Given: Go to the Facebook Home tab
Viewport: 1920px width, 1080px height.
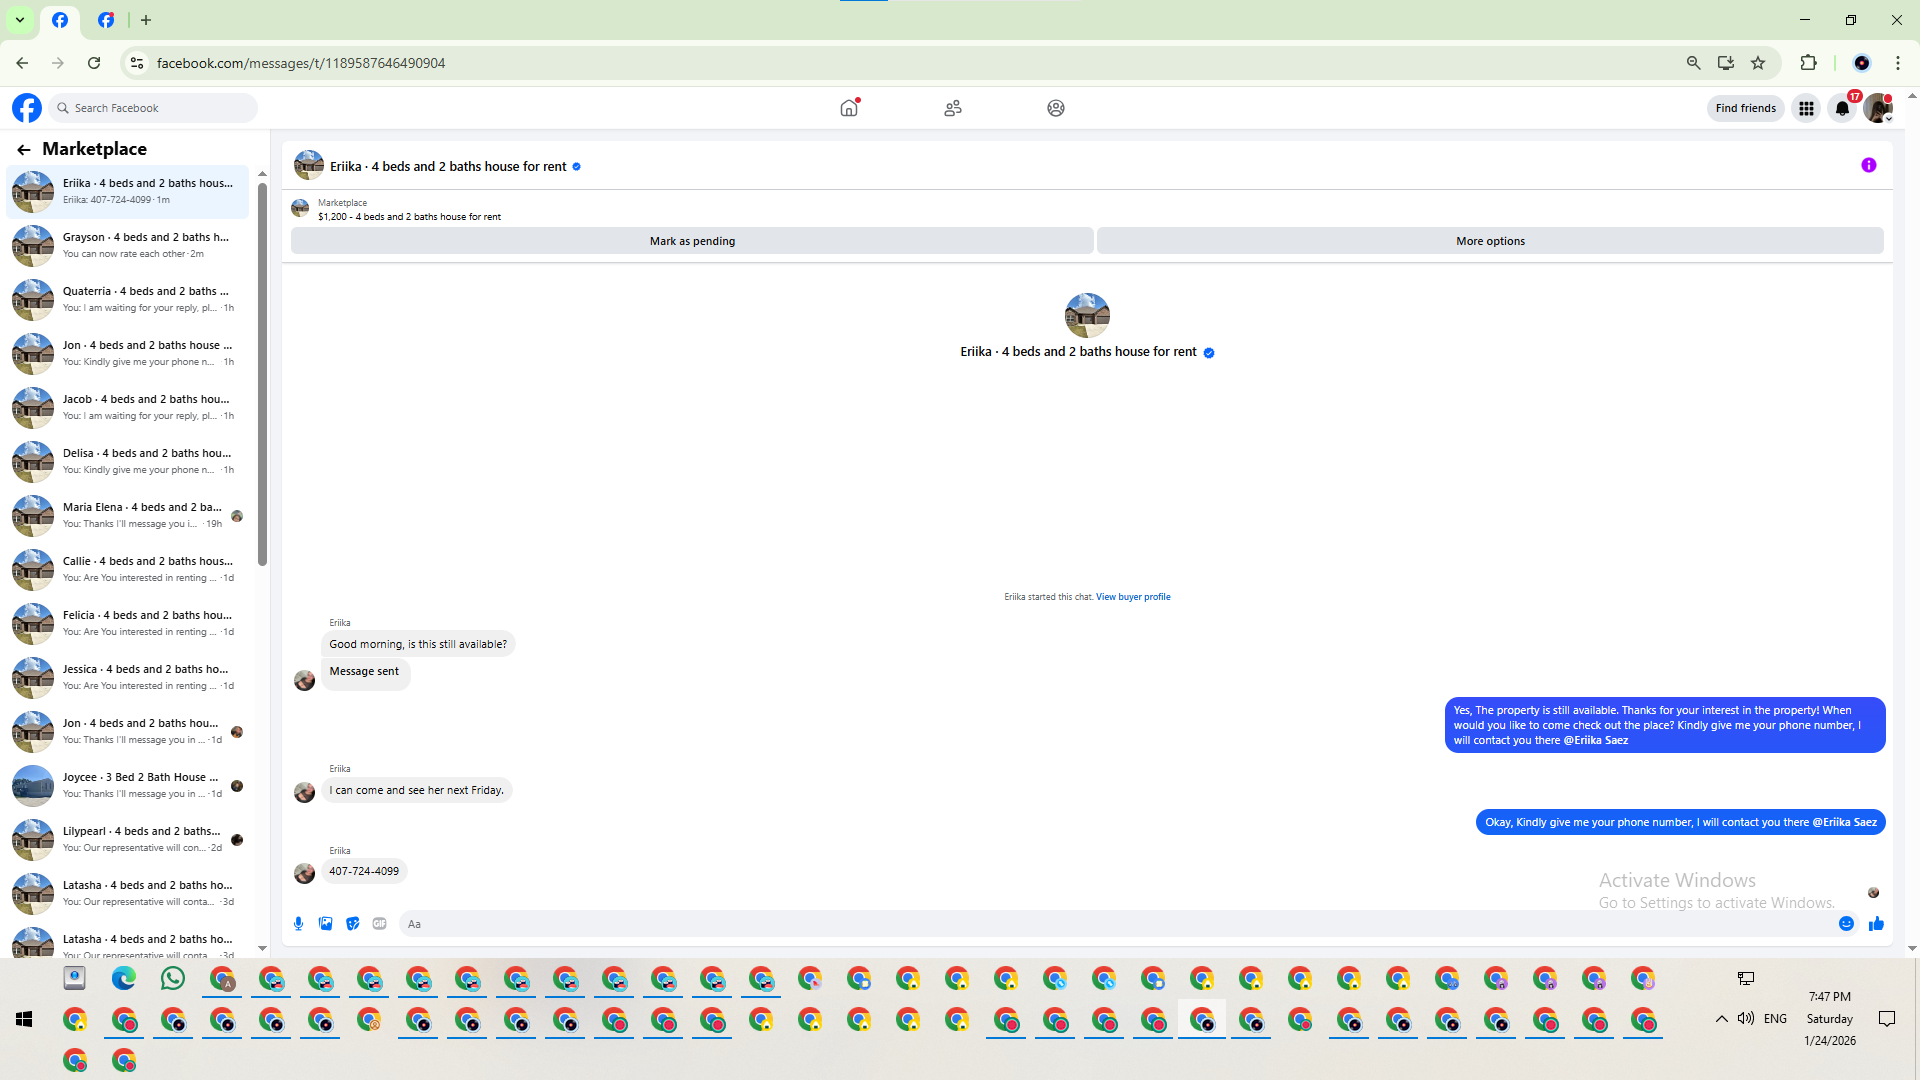Looking at the screenshot, I should pyautogui.click(x=849, y=108).
